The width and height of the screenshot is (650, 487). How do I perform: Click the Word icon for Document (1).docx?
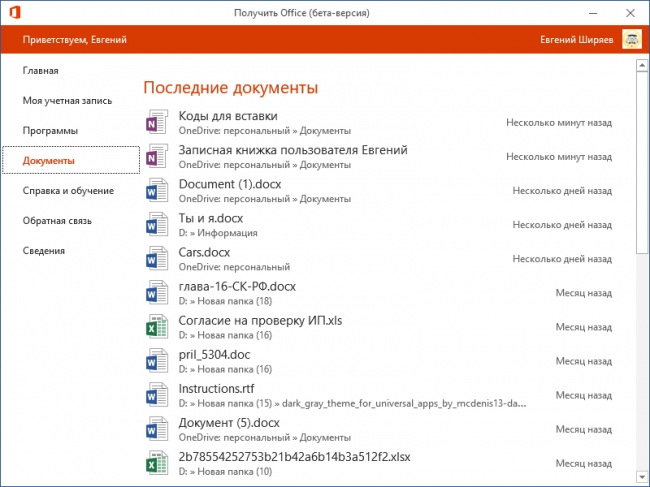[x=157, y=190]
